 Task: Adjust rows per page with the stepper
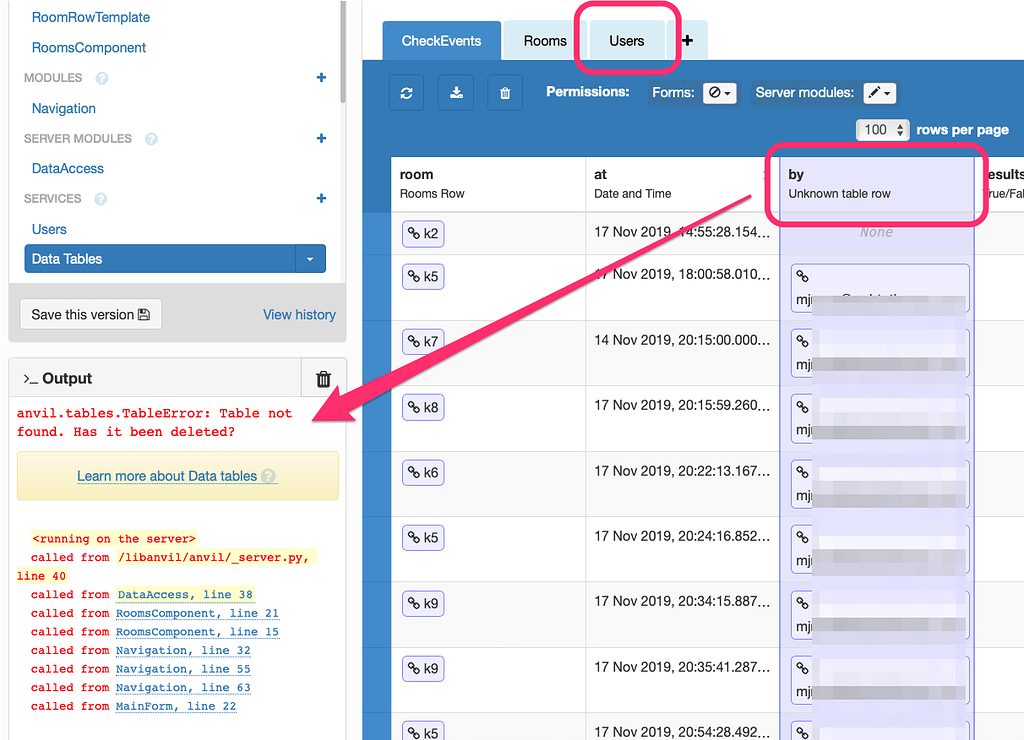click(x=902, y=129)
